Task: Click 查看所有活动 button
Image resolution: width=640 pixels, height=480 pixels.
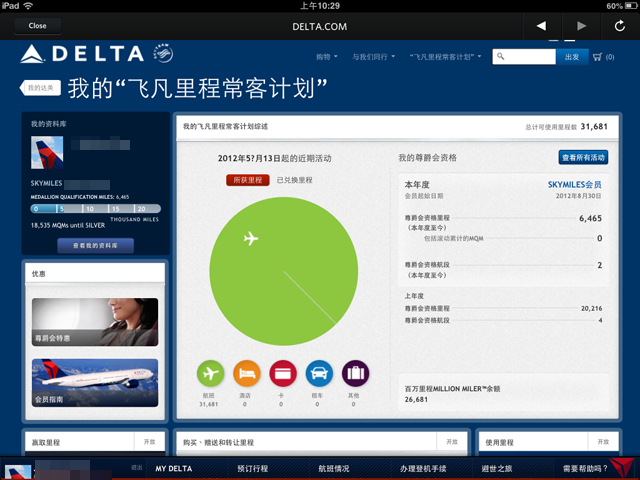Action: [x=583, y=158]
